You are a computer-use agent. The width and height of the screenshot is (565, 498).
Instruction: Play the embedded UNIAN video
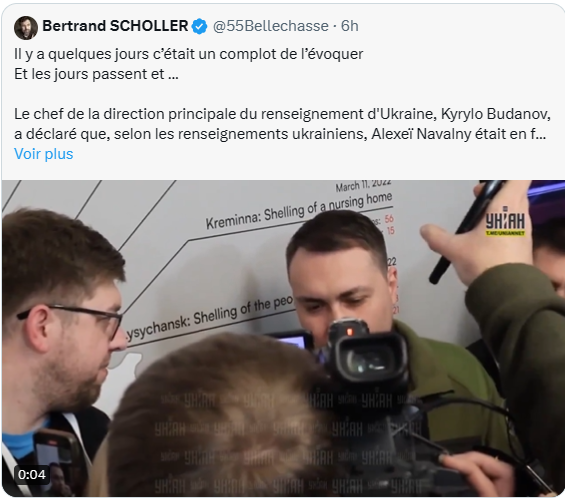tap(283, 338)
